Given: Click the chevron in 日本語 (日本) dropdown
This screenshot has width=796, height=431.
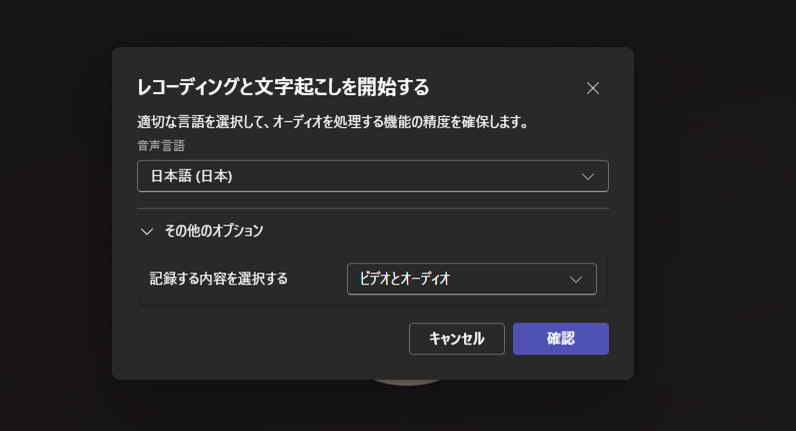Looking at the screenshot, I should pos(588,176).
